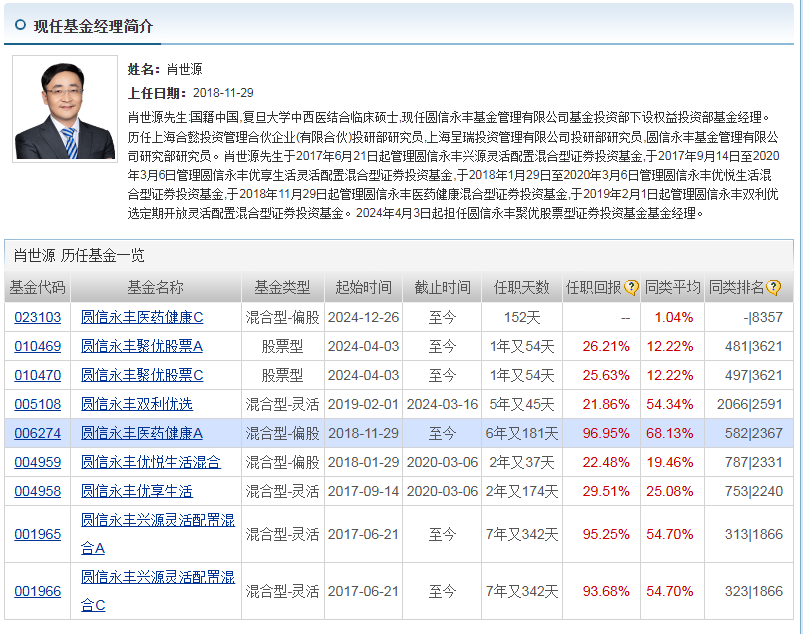
Task: Click the end date 2024-03-16
Action: [442, 405]
